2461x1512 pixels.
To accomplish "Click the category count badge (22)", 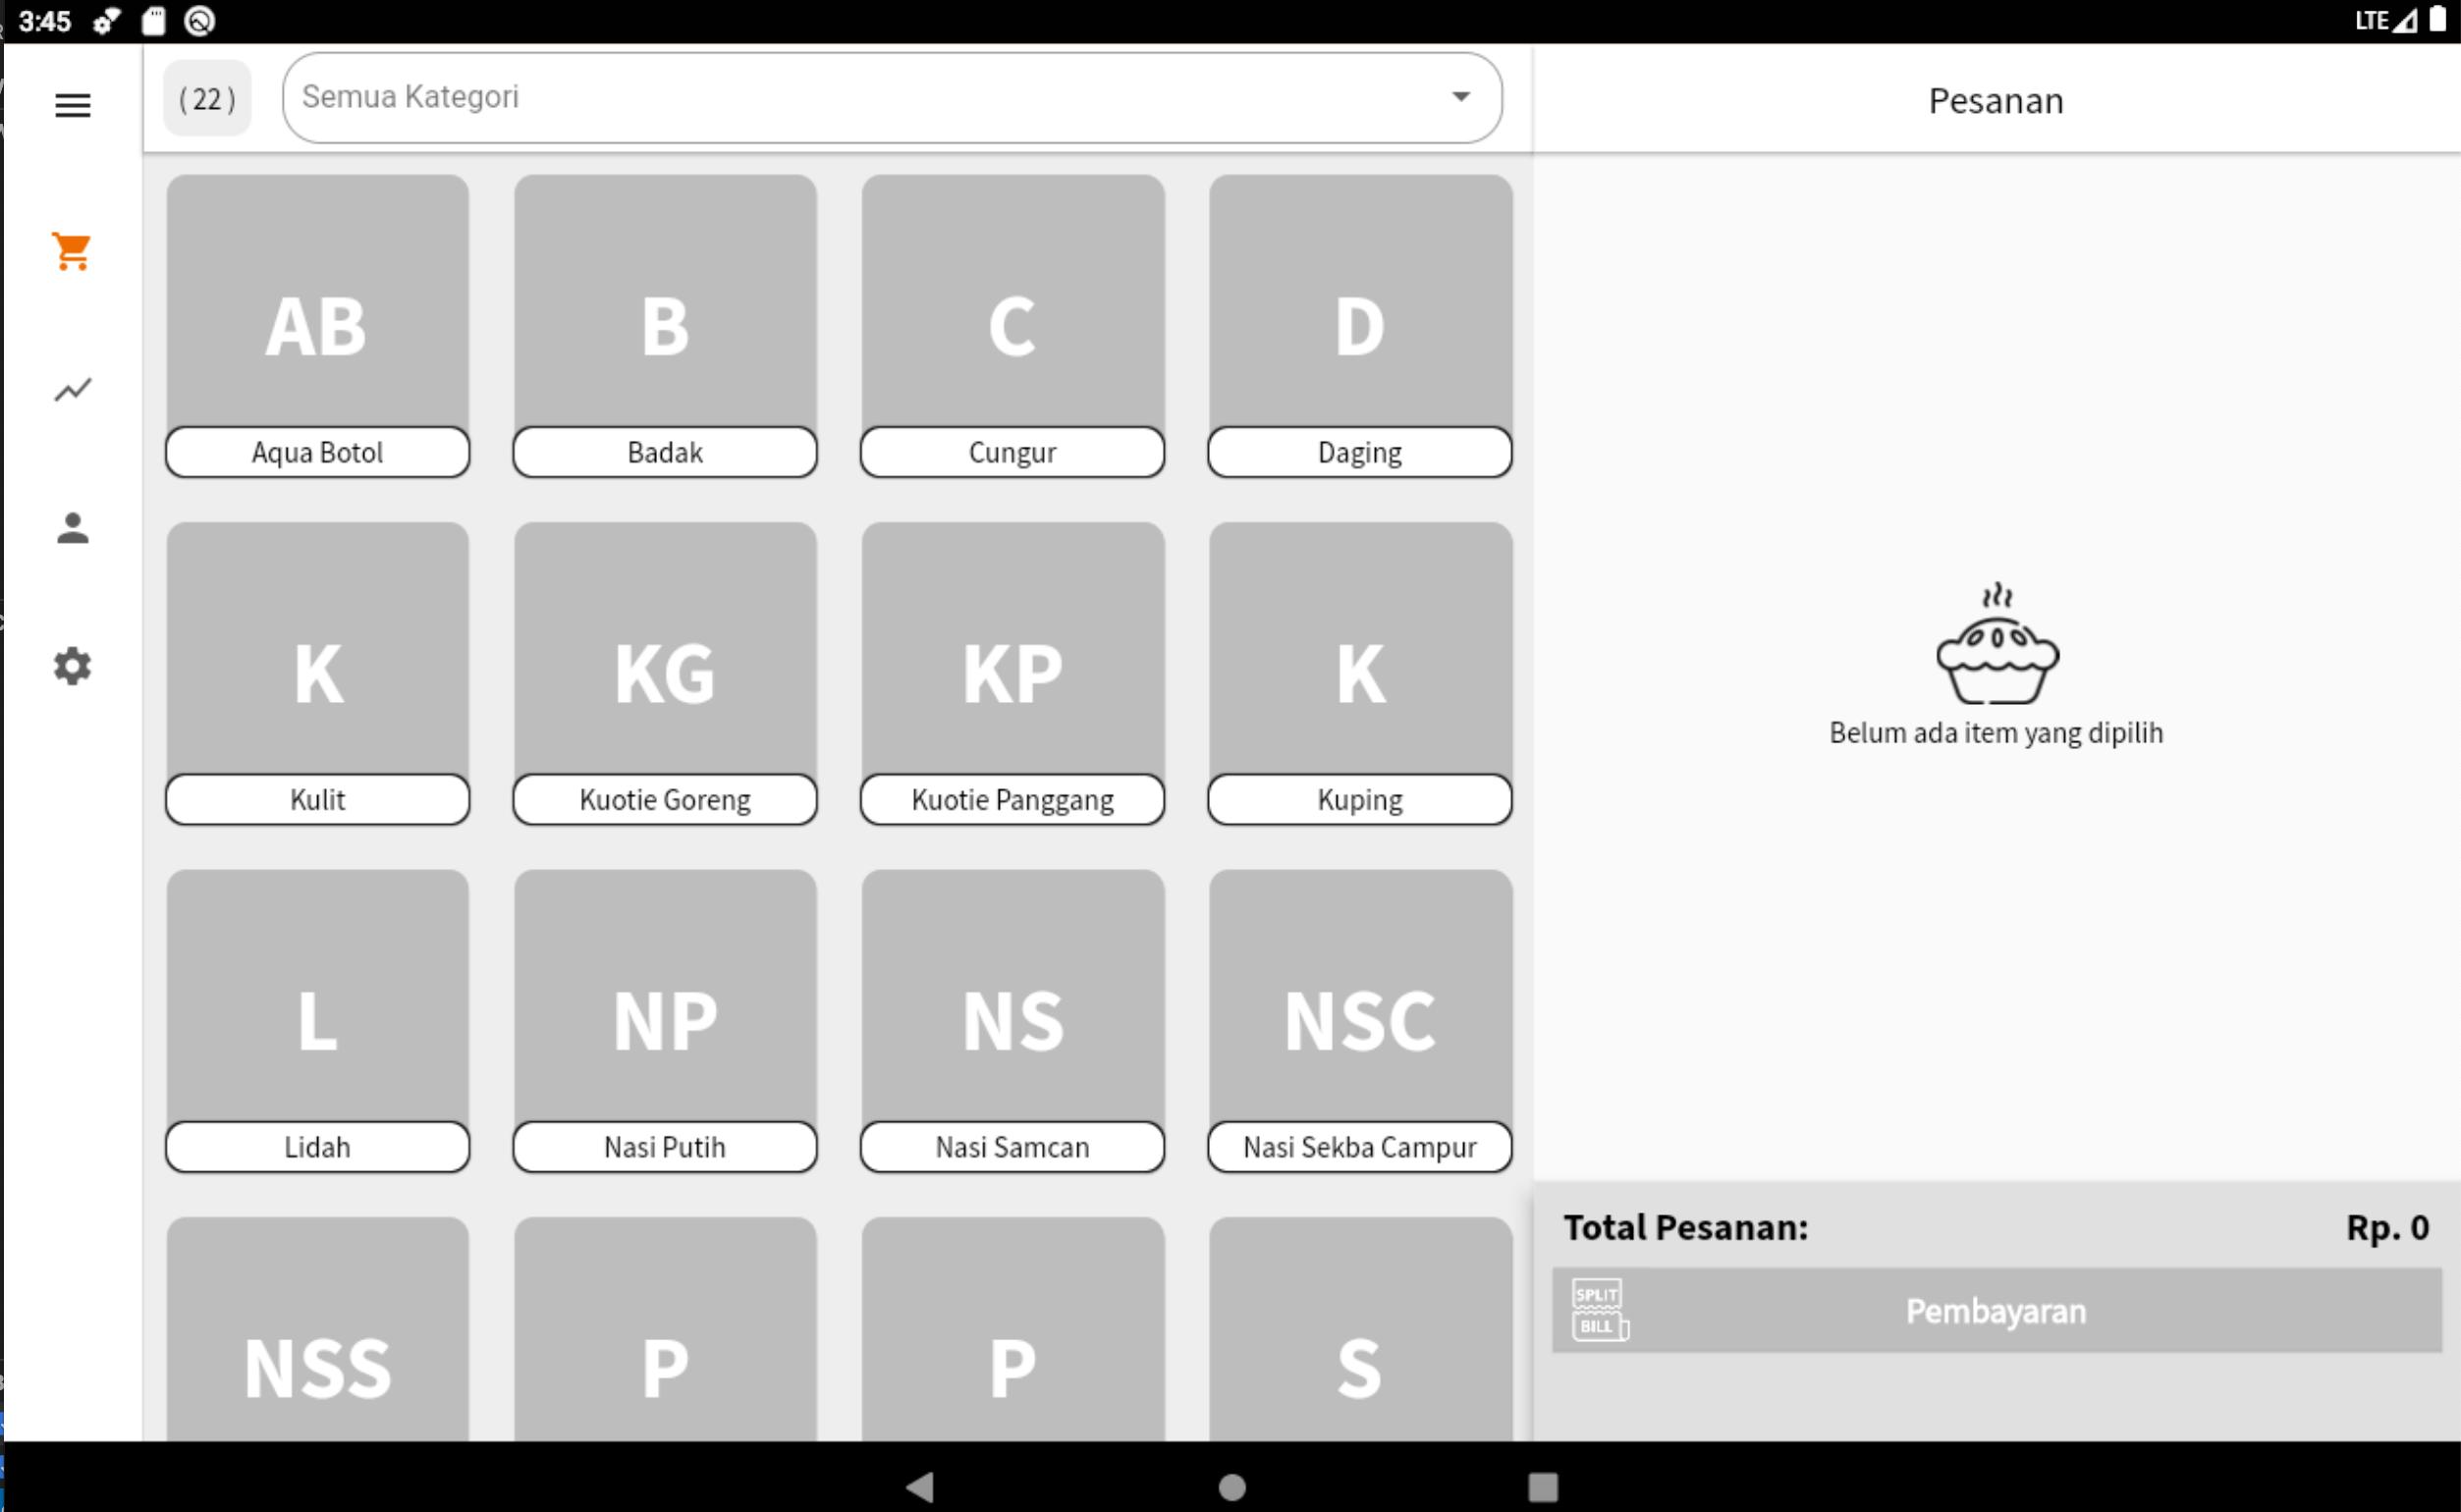I will click(207, 98).
